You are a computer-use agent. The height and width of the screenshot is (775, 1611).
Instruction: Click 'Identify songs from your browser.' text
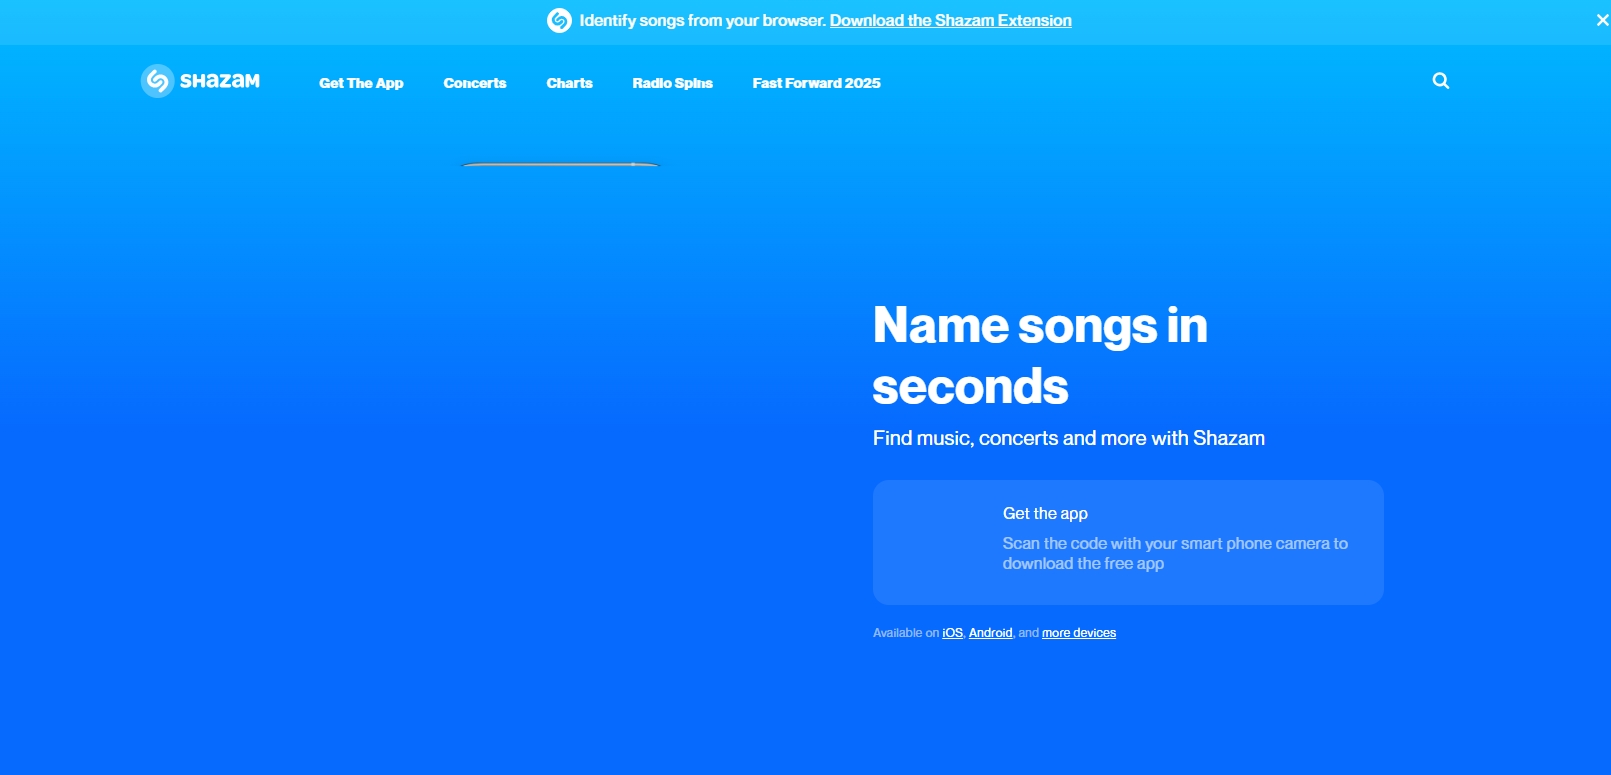pos(702,20)
